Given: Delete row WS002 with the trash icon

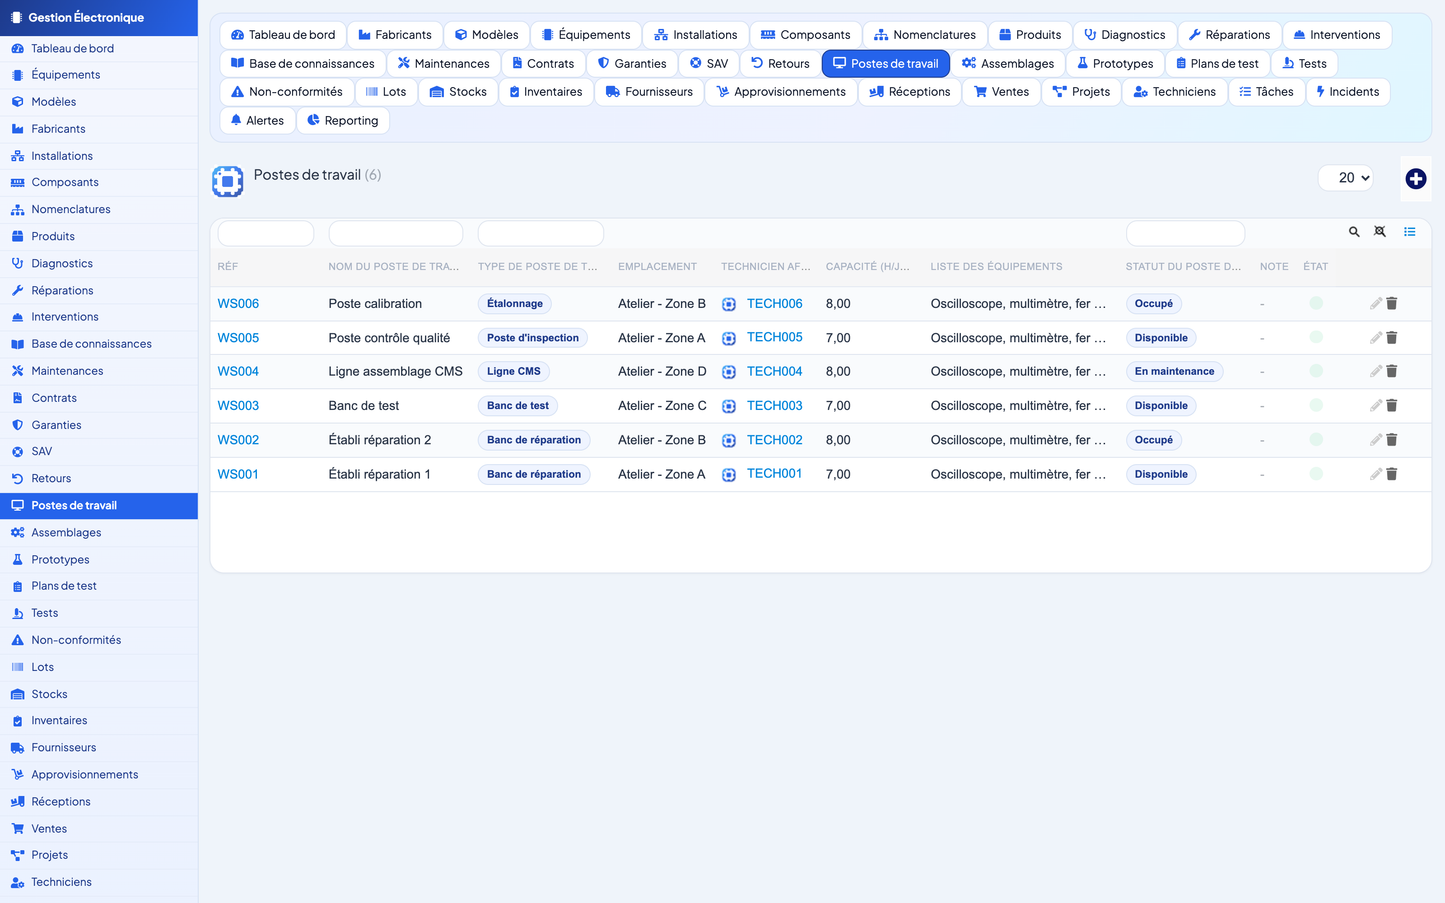Looking at the screenshot, I should pos(1392,440).
